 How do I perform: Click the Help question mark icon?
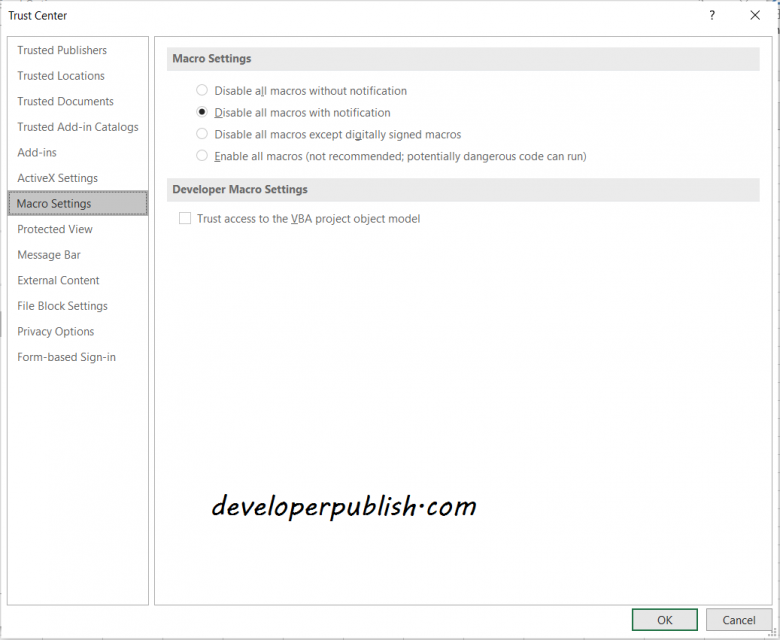pos(712,15)
